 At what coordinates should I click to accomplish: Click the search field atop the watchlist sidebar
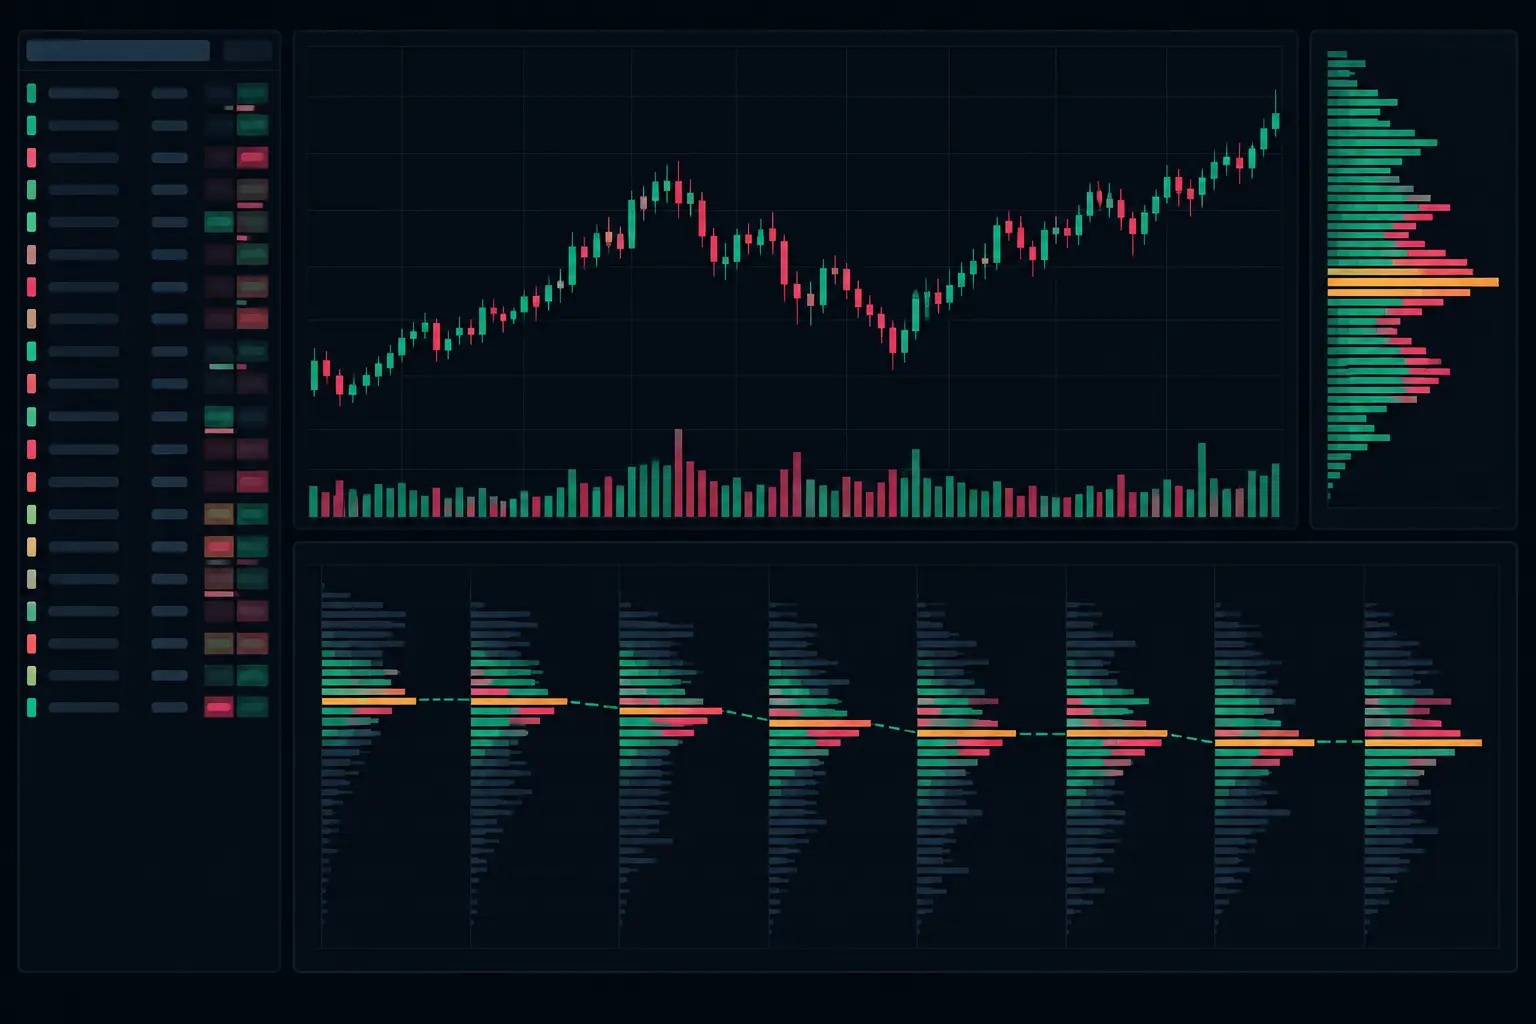[118, 51]
